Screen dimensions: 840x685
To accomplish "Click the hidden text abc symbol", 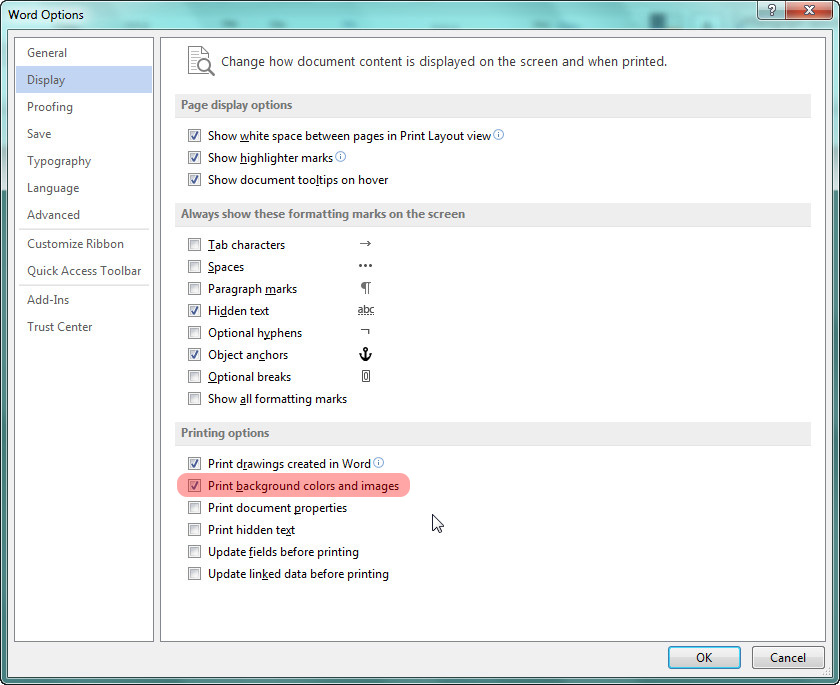I will pos(366,310).
